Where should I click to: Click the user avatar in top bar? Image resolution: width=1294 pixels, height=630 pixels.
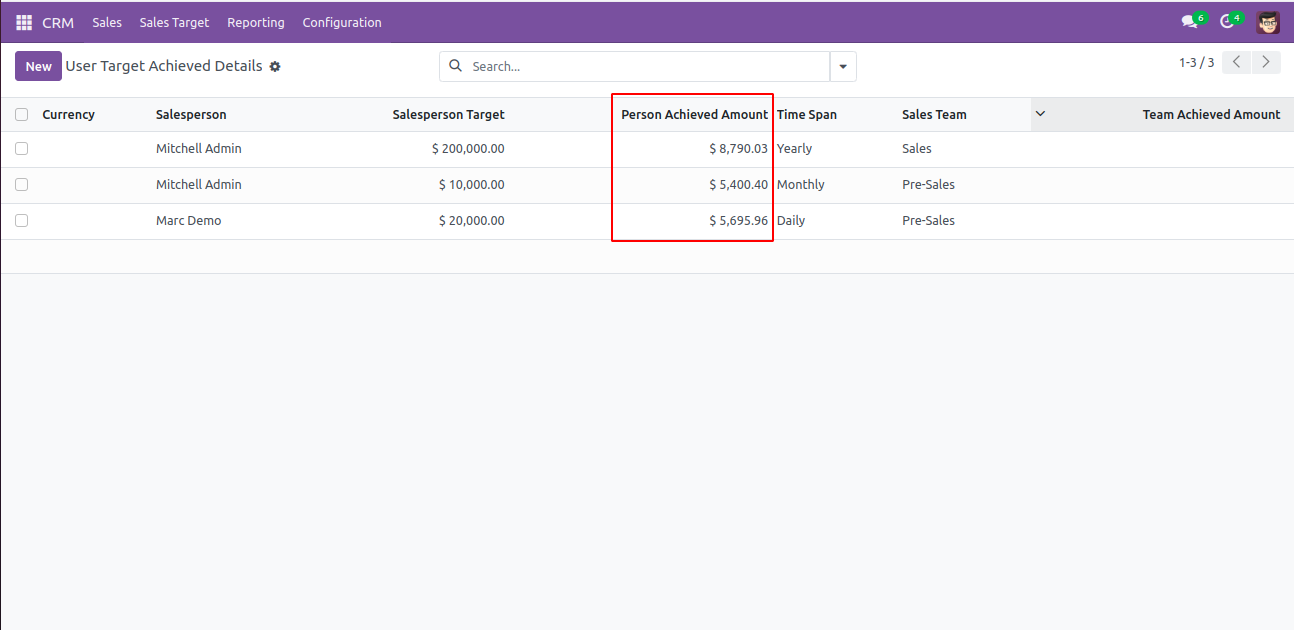pos(1268,22)
